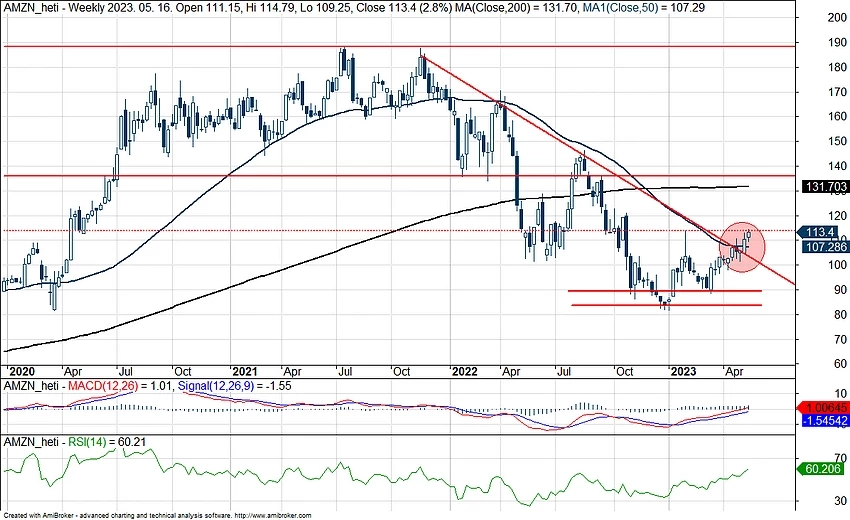Viewport: 850px width, 520px height.
Task: Click the red highlighted breakout circle on chart
Action: tap(742, 247)
